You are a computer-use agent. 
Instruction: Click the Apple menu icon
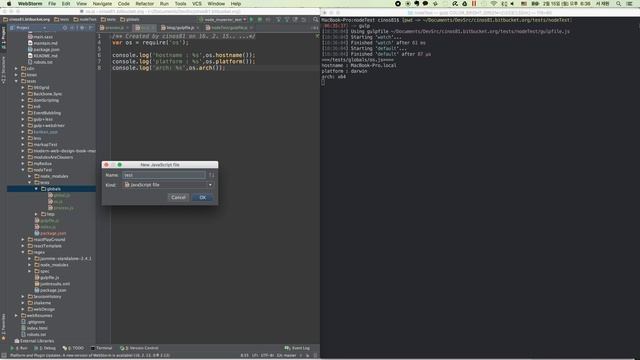(x=9, y=4)
